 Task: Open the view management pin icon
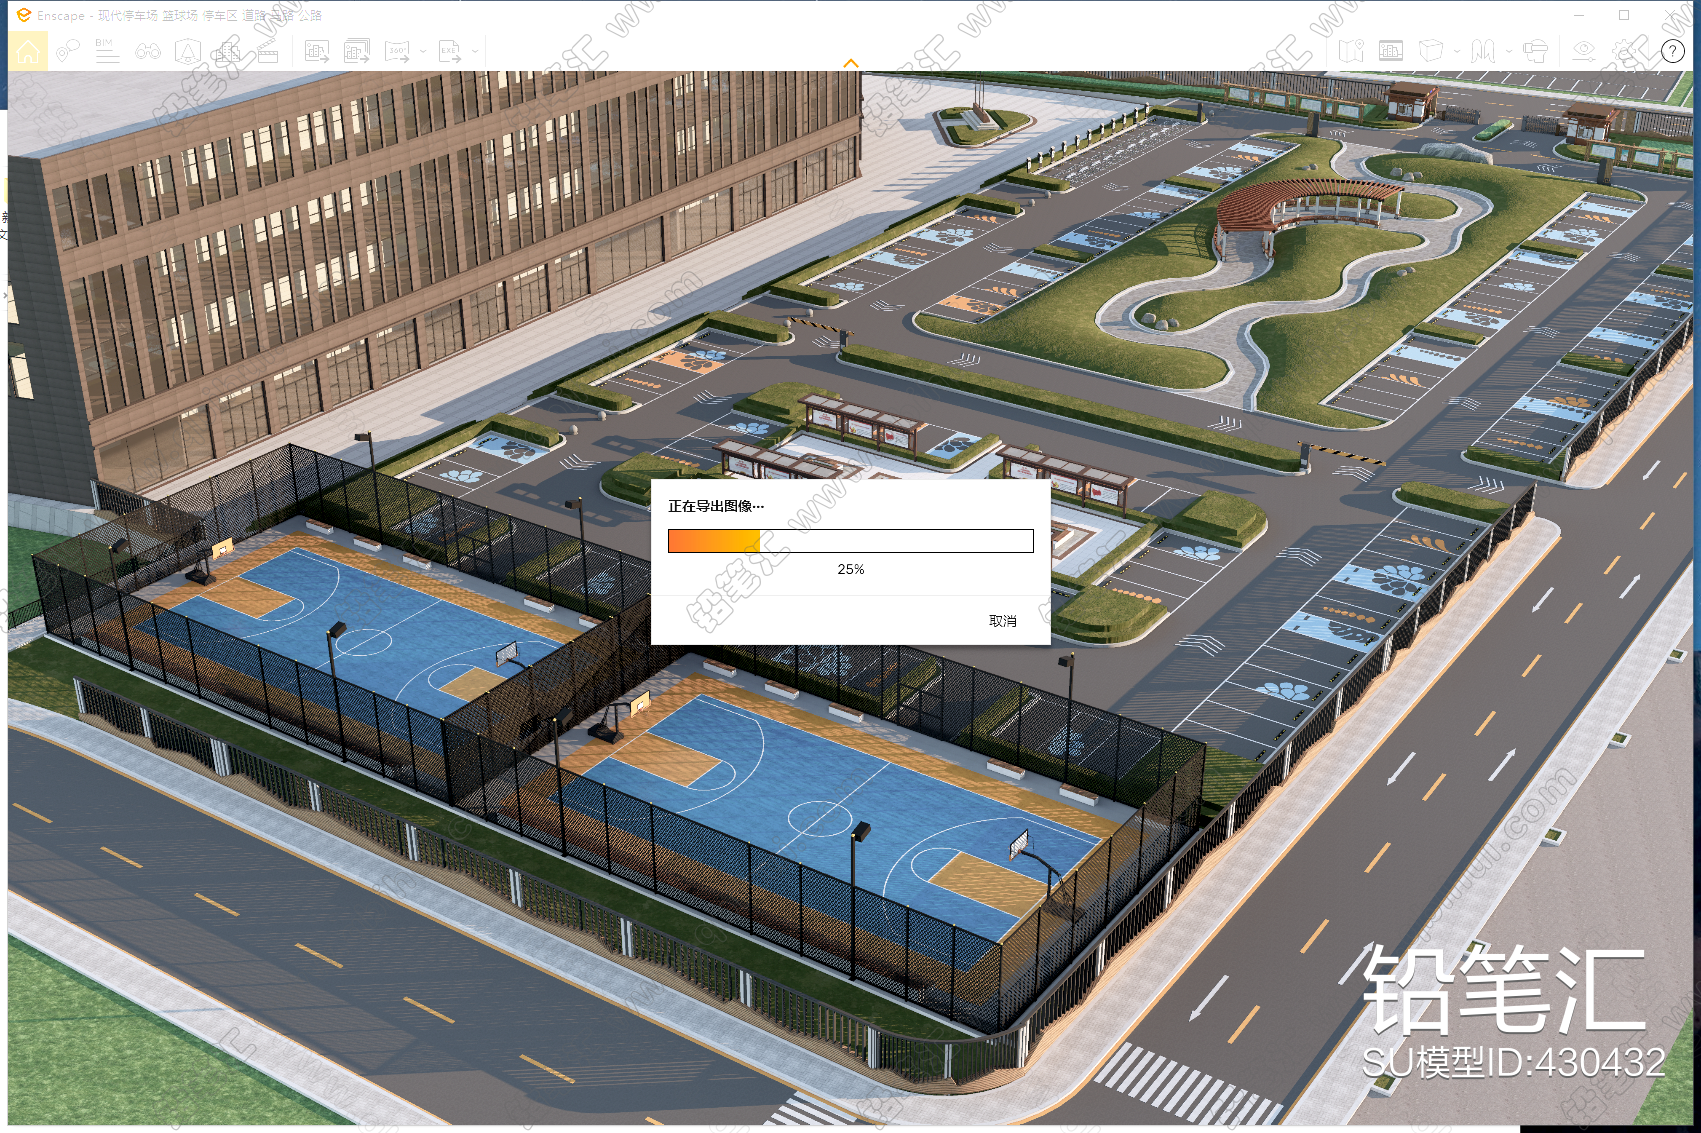(68, 51)
